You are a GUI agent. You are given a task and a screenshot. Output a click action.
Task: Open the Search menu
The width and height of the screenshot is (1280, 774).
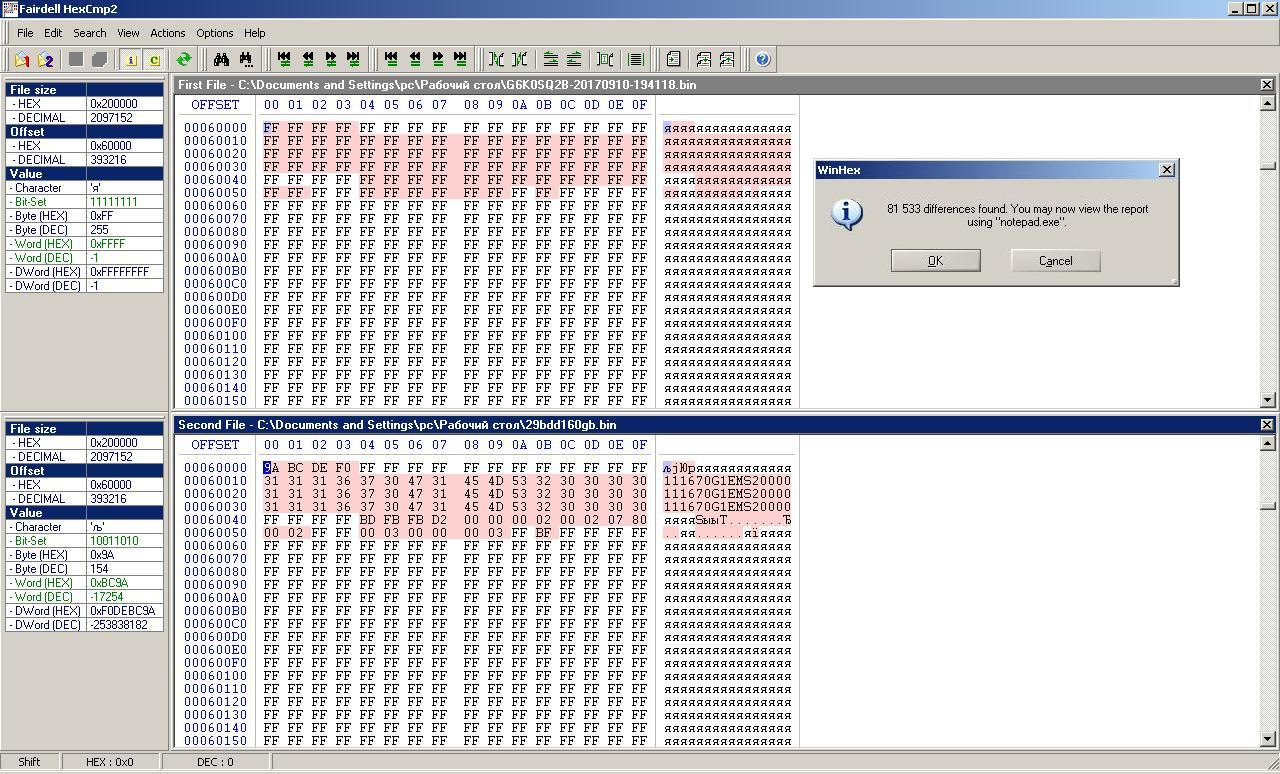click(x=89, y=33)
